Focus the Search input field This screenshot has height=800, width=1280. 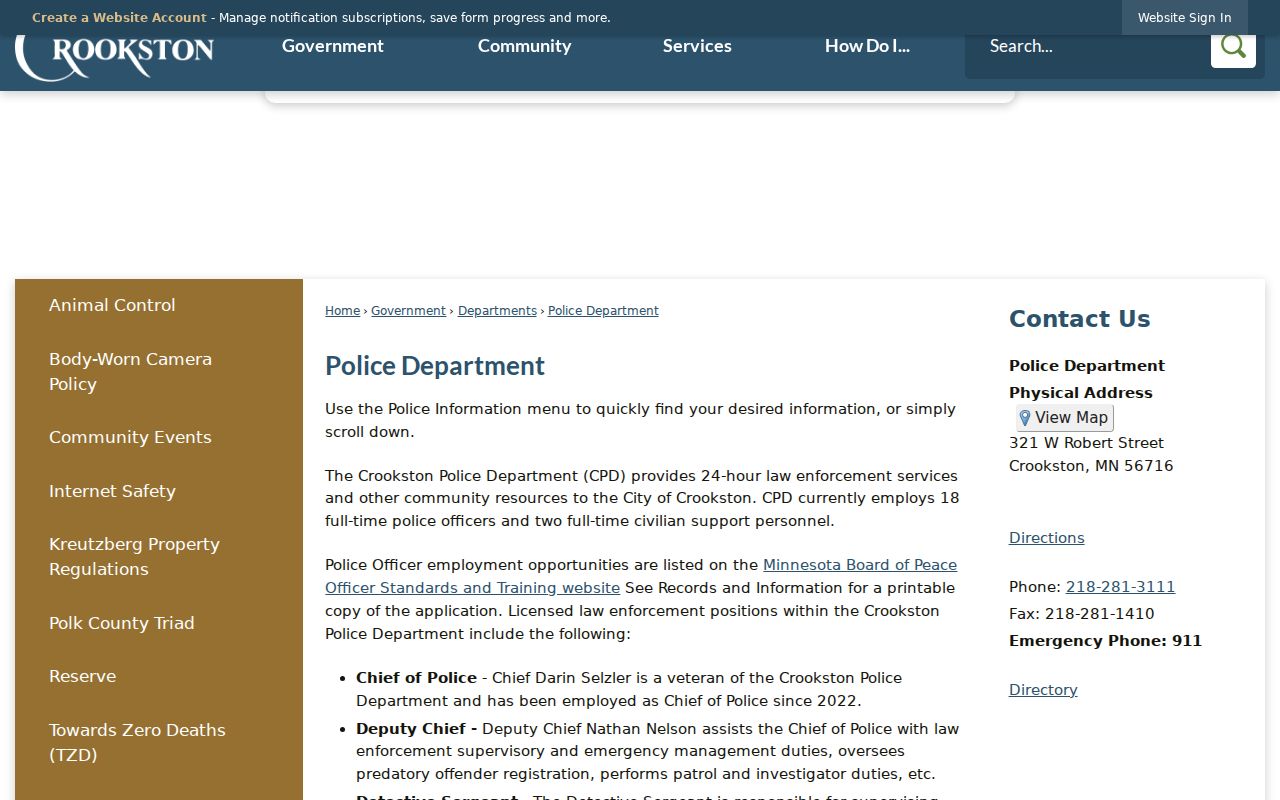(1088, 46)
